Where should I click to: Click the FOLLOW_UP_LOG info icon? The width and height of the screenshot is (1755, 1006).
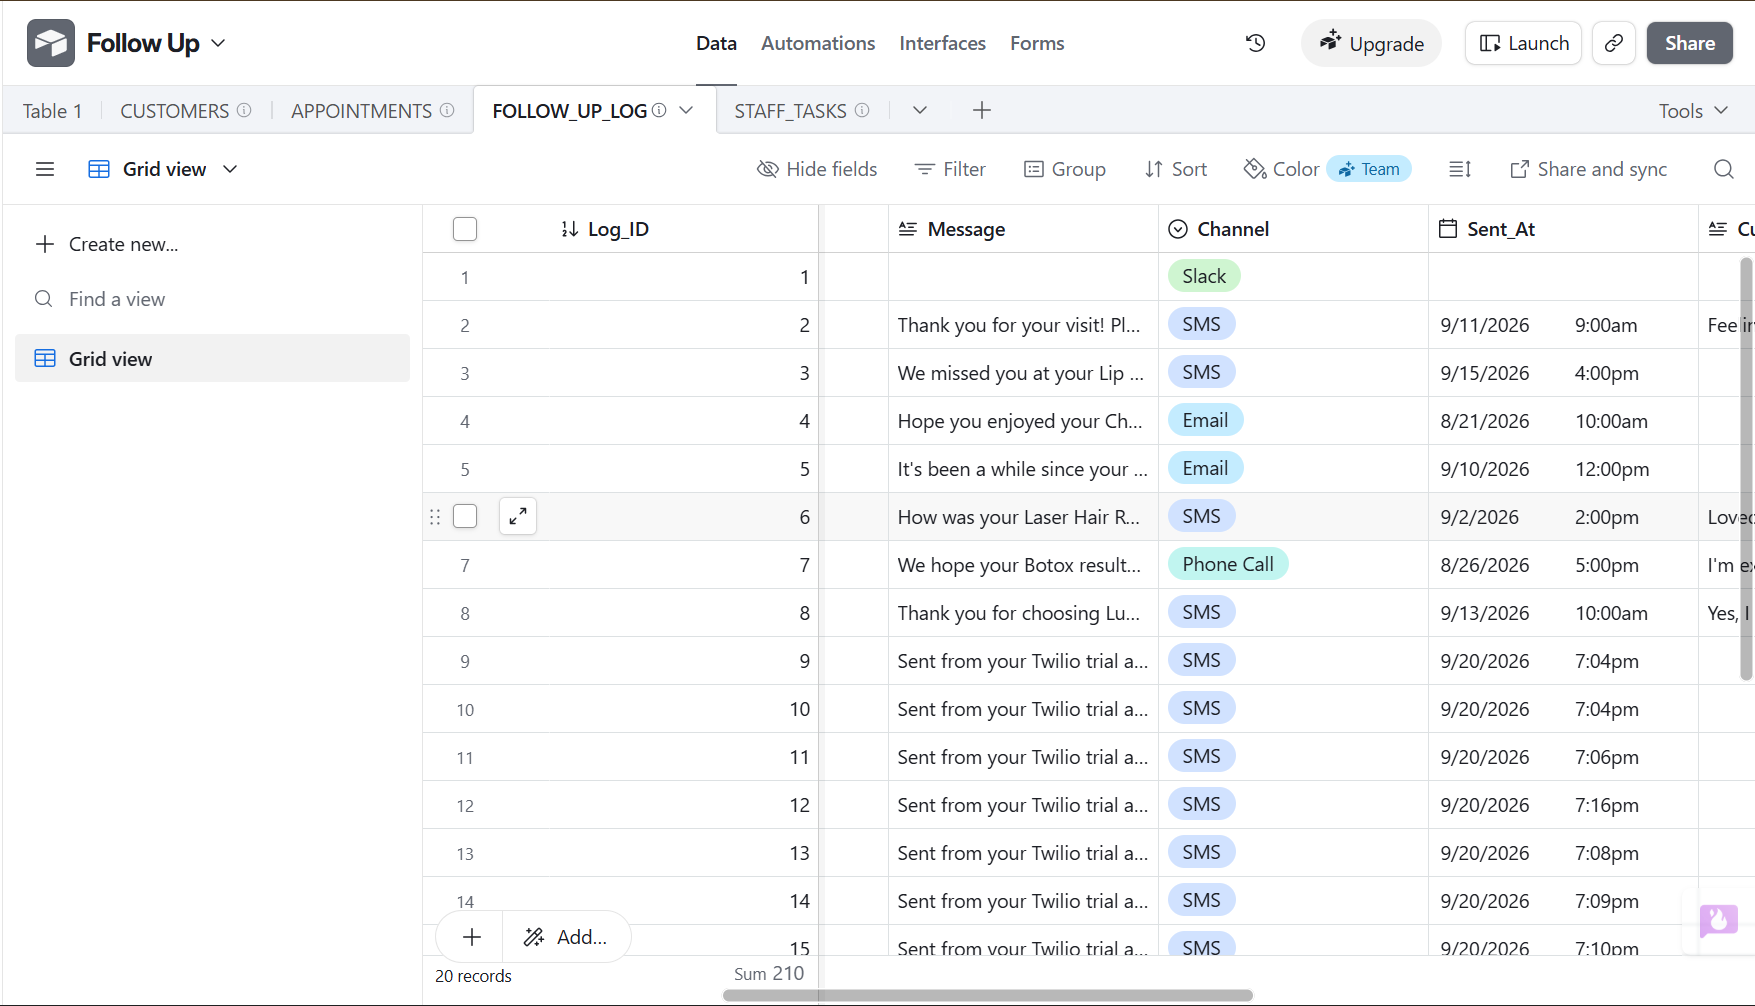tap(659, 110)
